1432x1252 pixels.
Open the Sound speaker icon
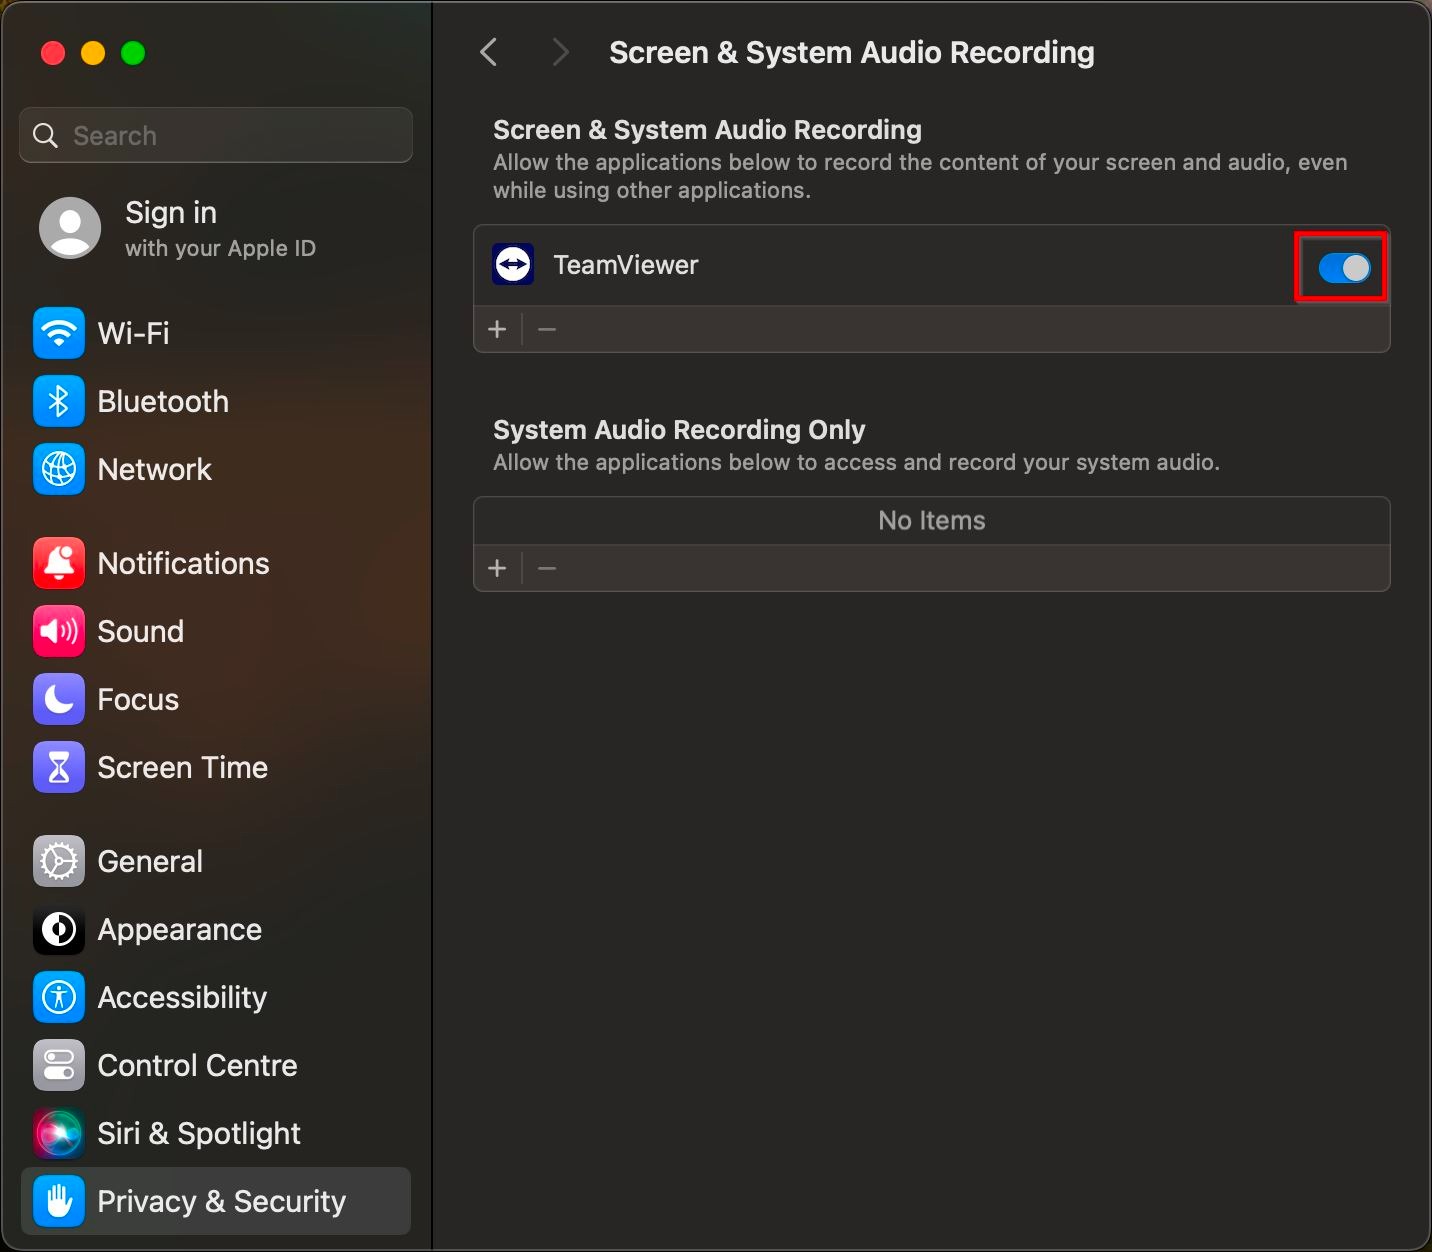pos(59,631)
